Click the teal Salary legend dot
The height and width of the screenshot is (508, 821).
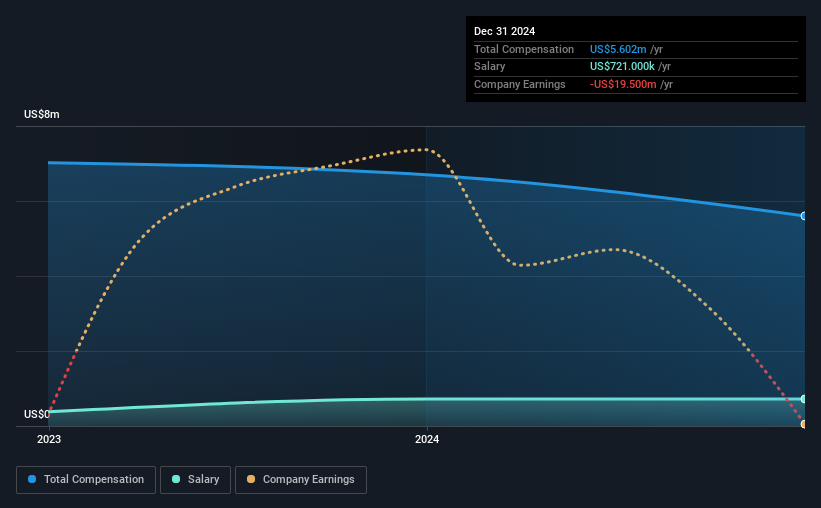[x=176, y=479]
